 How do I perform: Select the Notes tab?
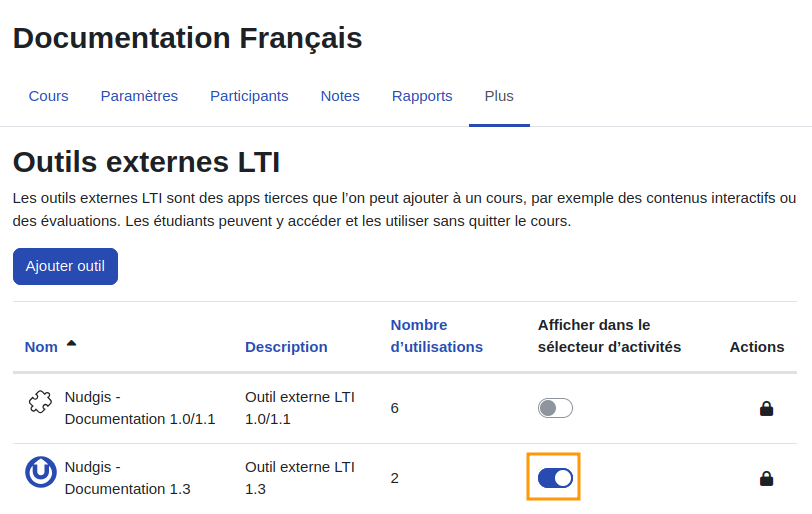(340, 96)
